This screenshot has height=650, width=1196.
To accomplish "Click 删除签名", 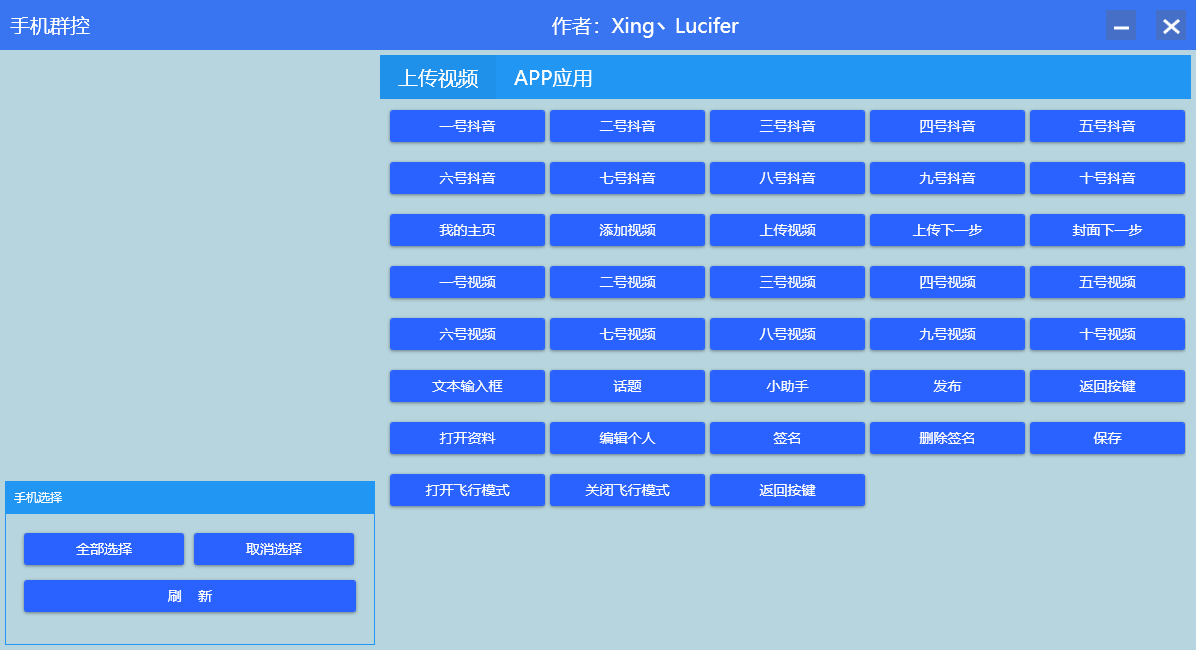I will pos(947,438).
